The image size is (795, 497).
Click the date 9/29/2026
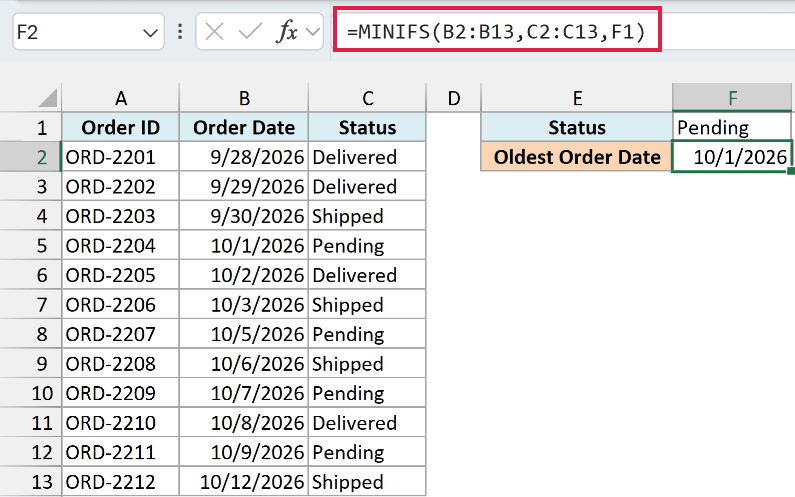244,186
